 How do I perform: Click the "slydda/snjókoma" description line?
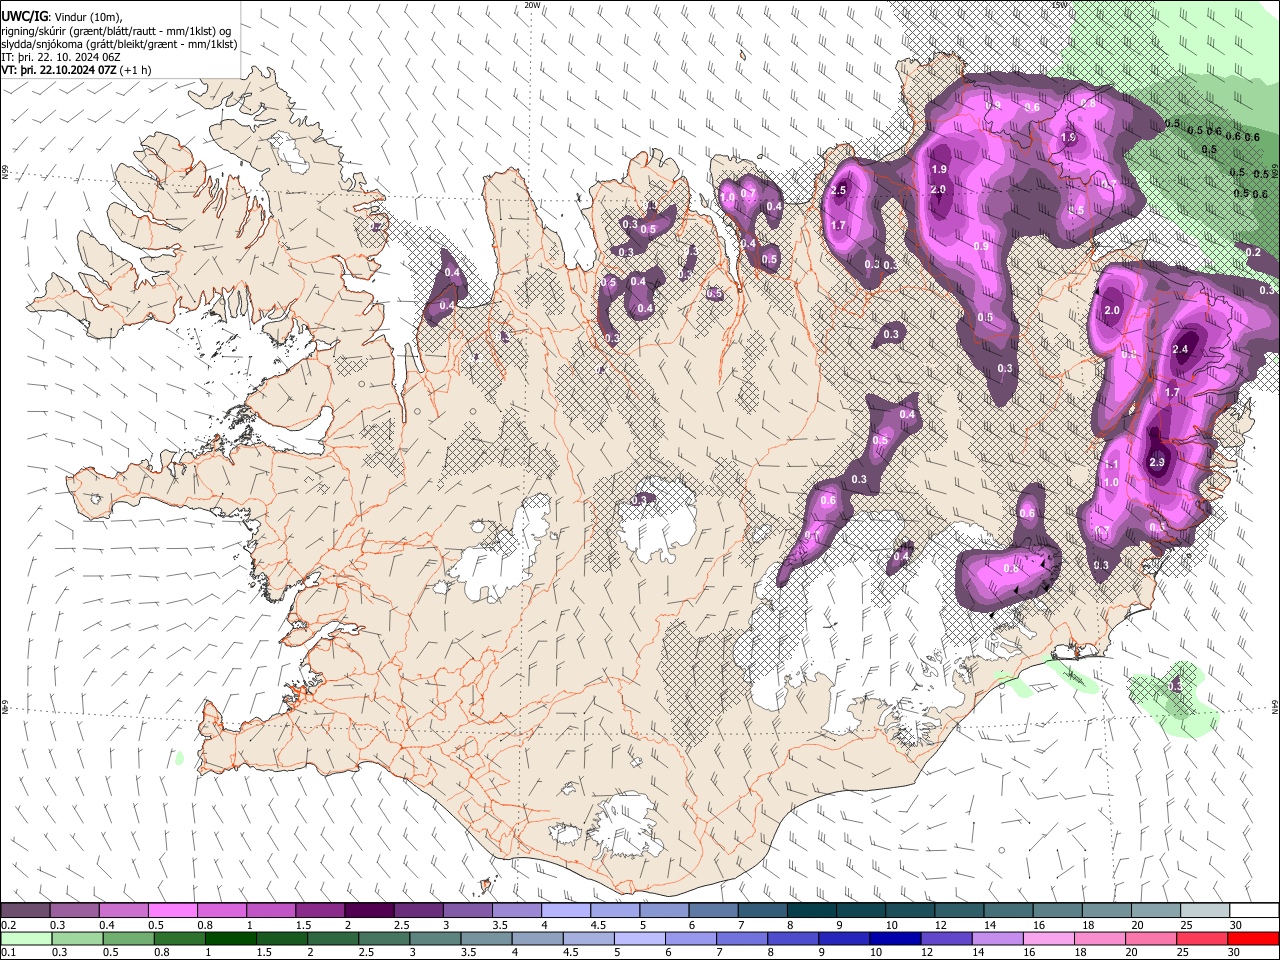(119, 44)
